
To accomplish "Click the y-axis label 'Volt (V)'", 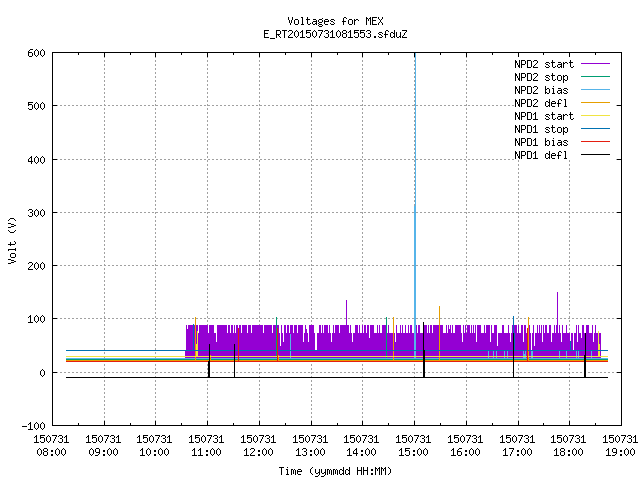I will pos(13,240).
